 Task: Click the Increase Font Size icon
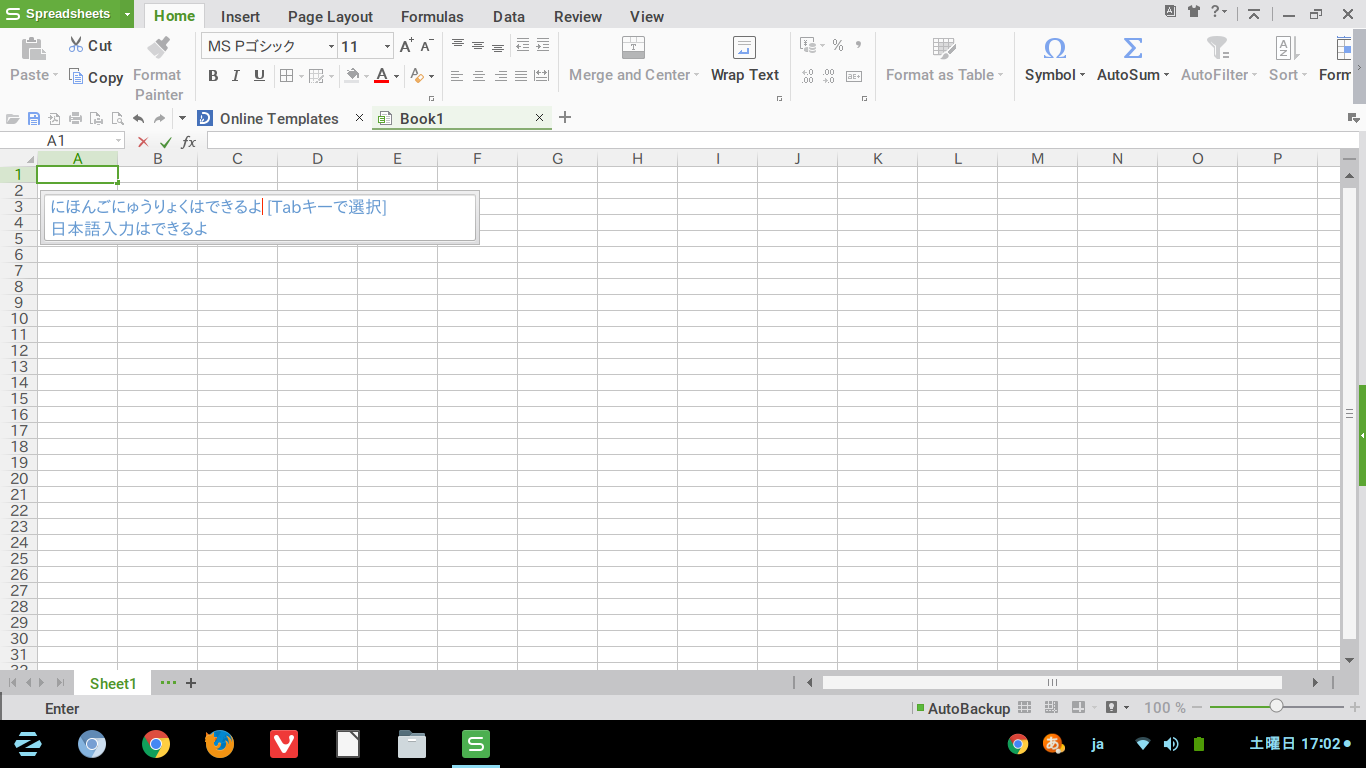[405, 46]
